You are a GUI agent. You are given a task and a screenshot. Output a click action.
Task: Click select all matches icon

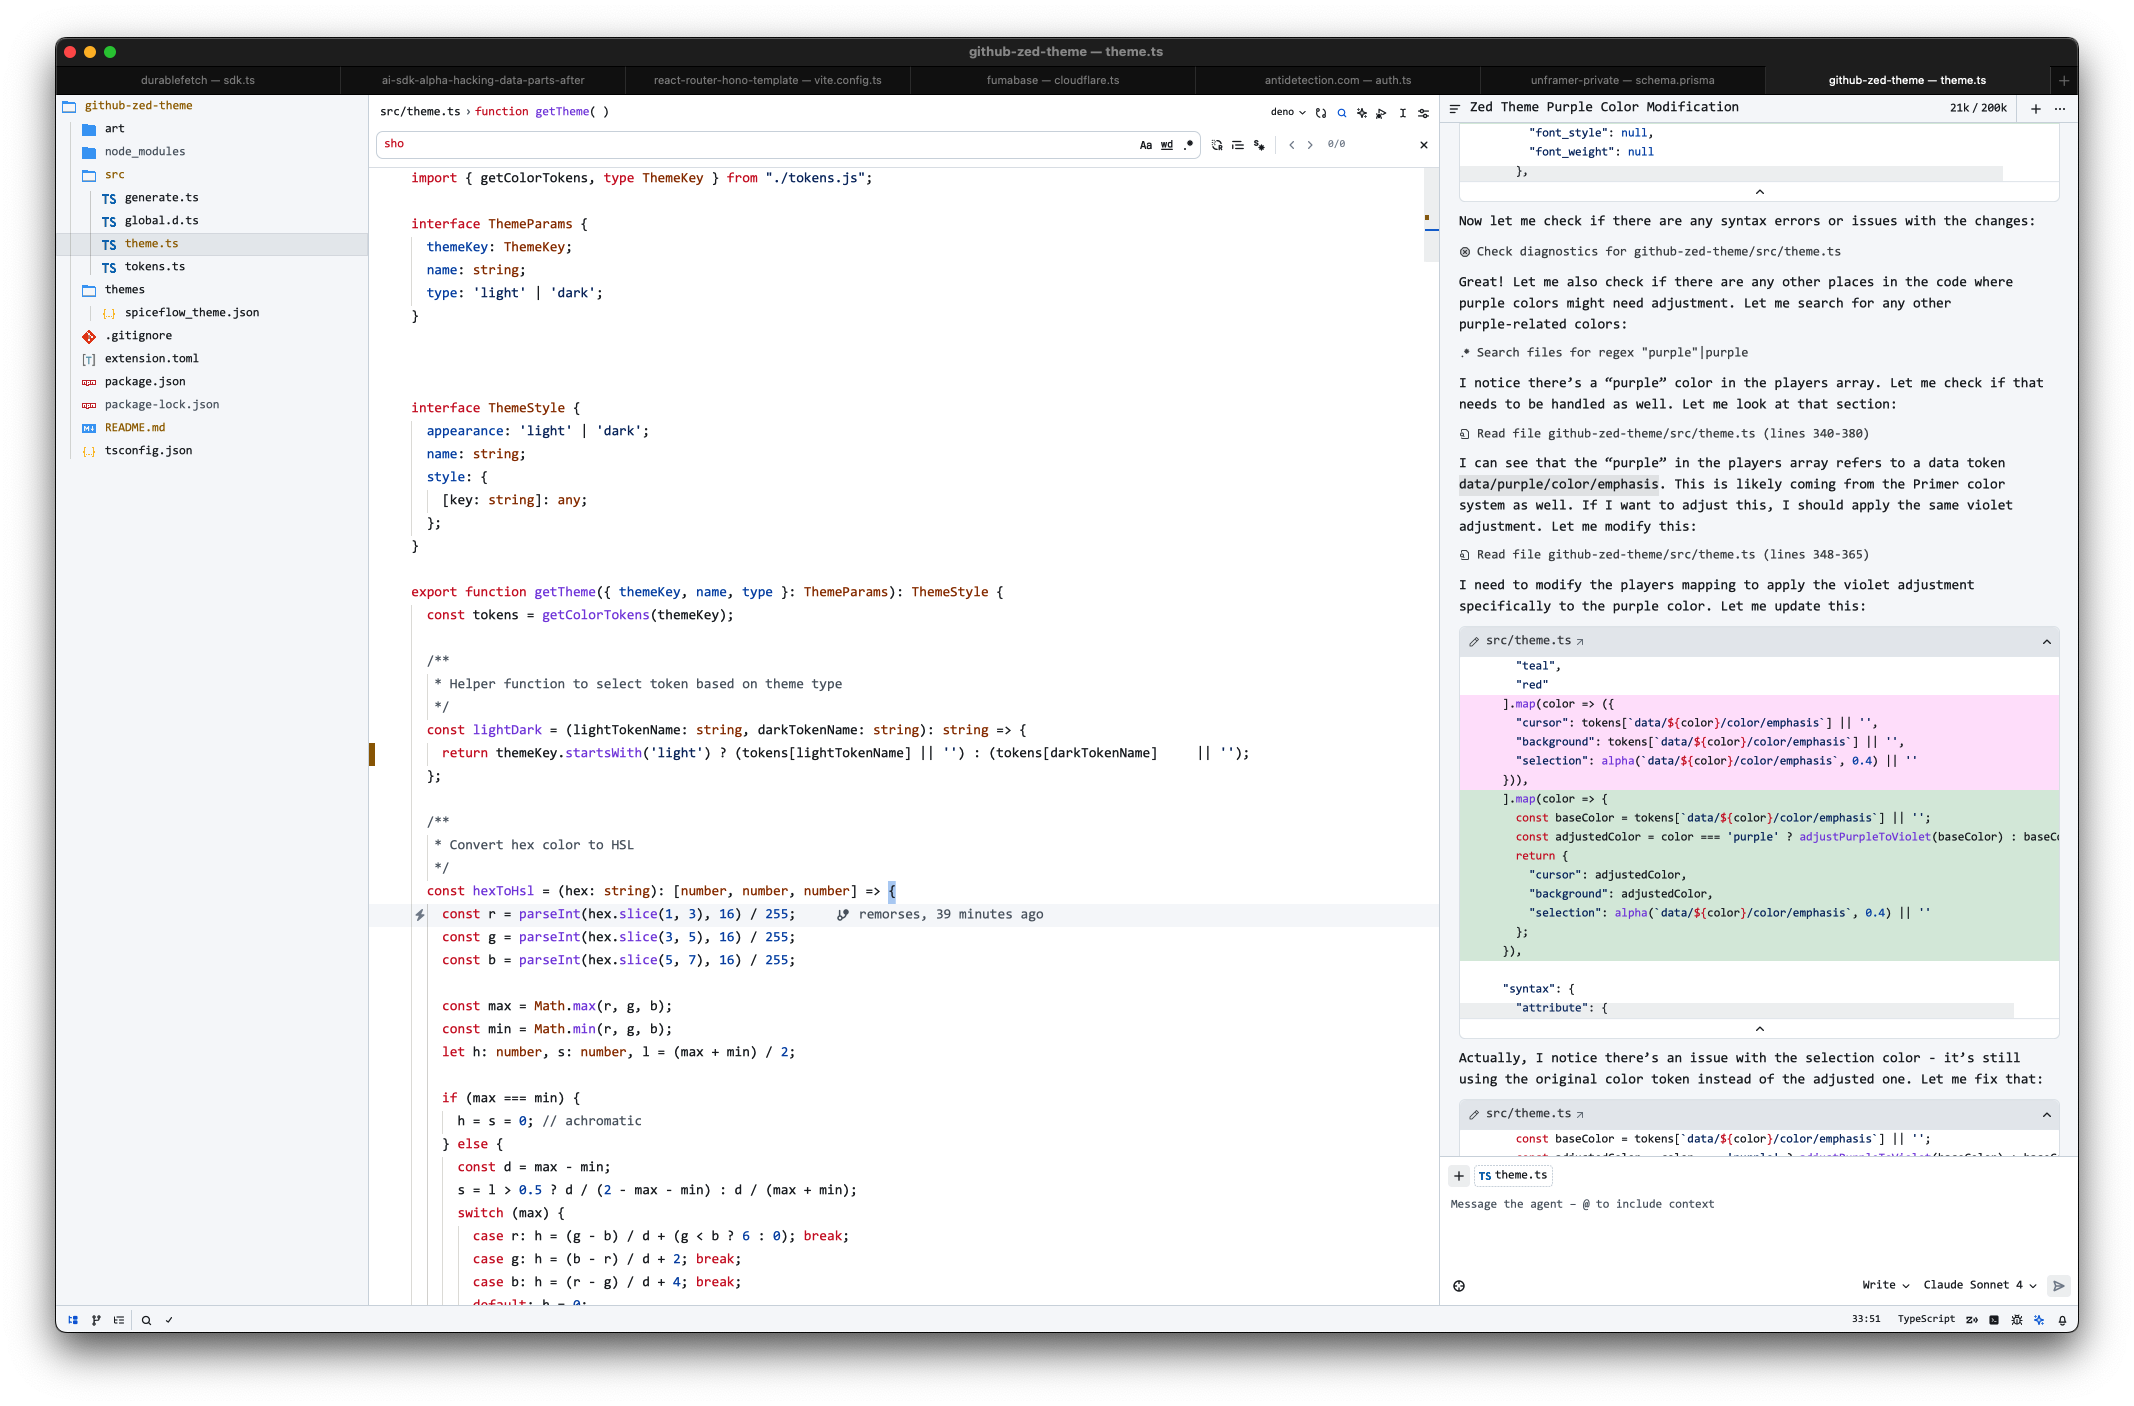(1259, 145)
